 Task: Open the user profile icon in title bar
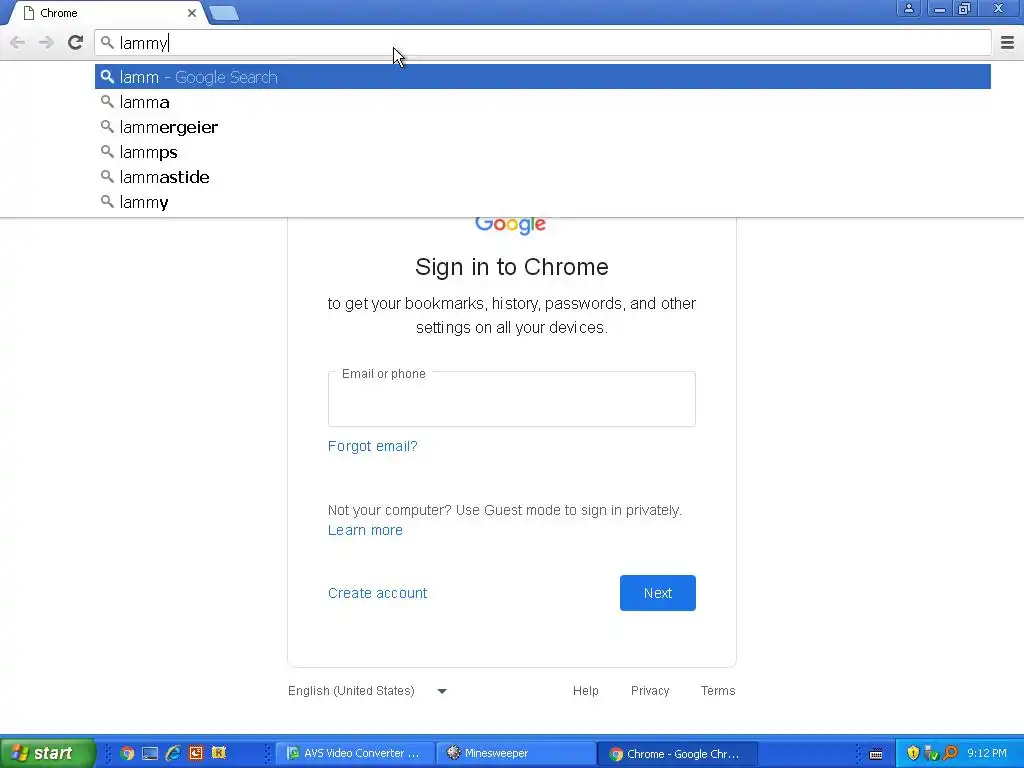click(908, 8)
